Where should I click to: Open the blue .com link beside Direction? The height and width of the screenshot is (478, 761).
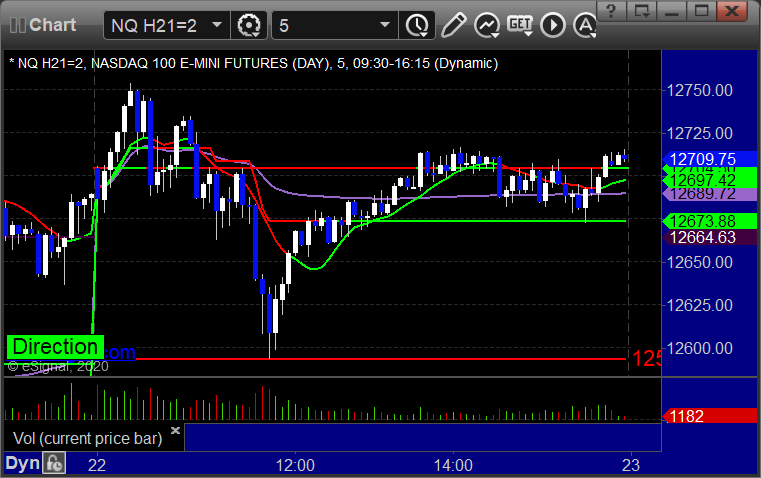click(119, 352)
